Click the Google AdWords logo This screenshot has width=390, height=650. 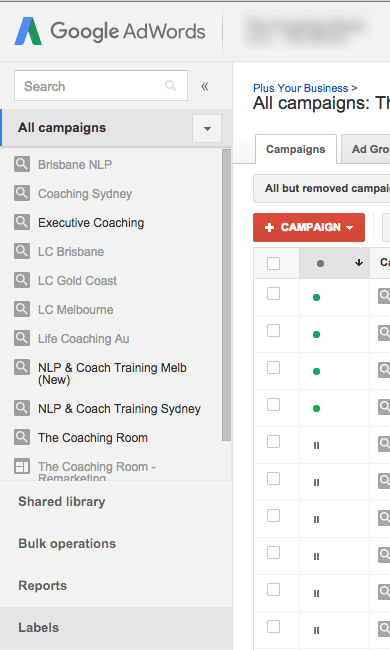(110, 31)
